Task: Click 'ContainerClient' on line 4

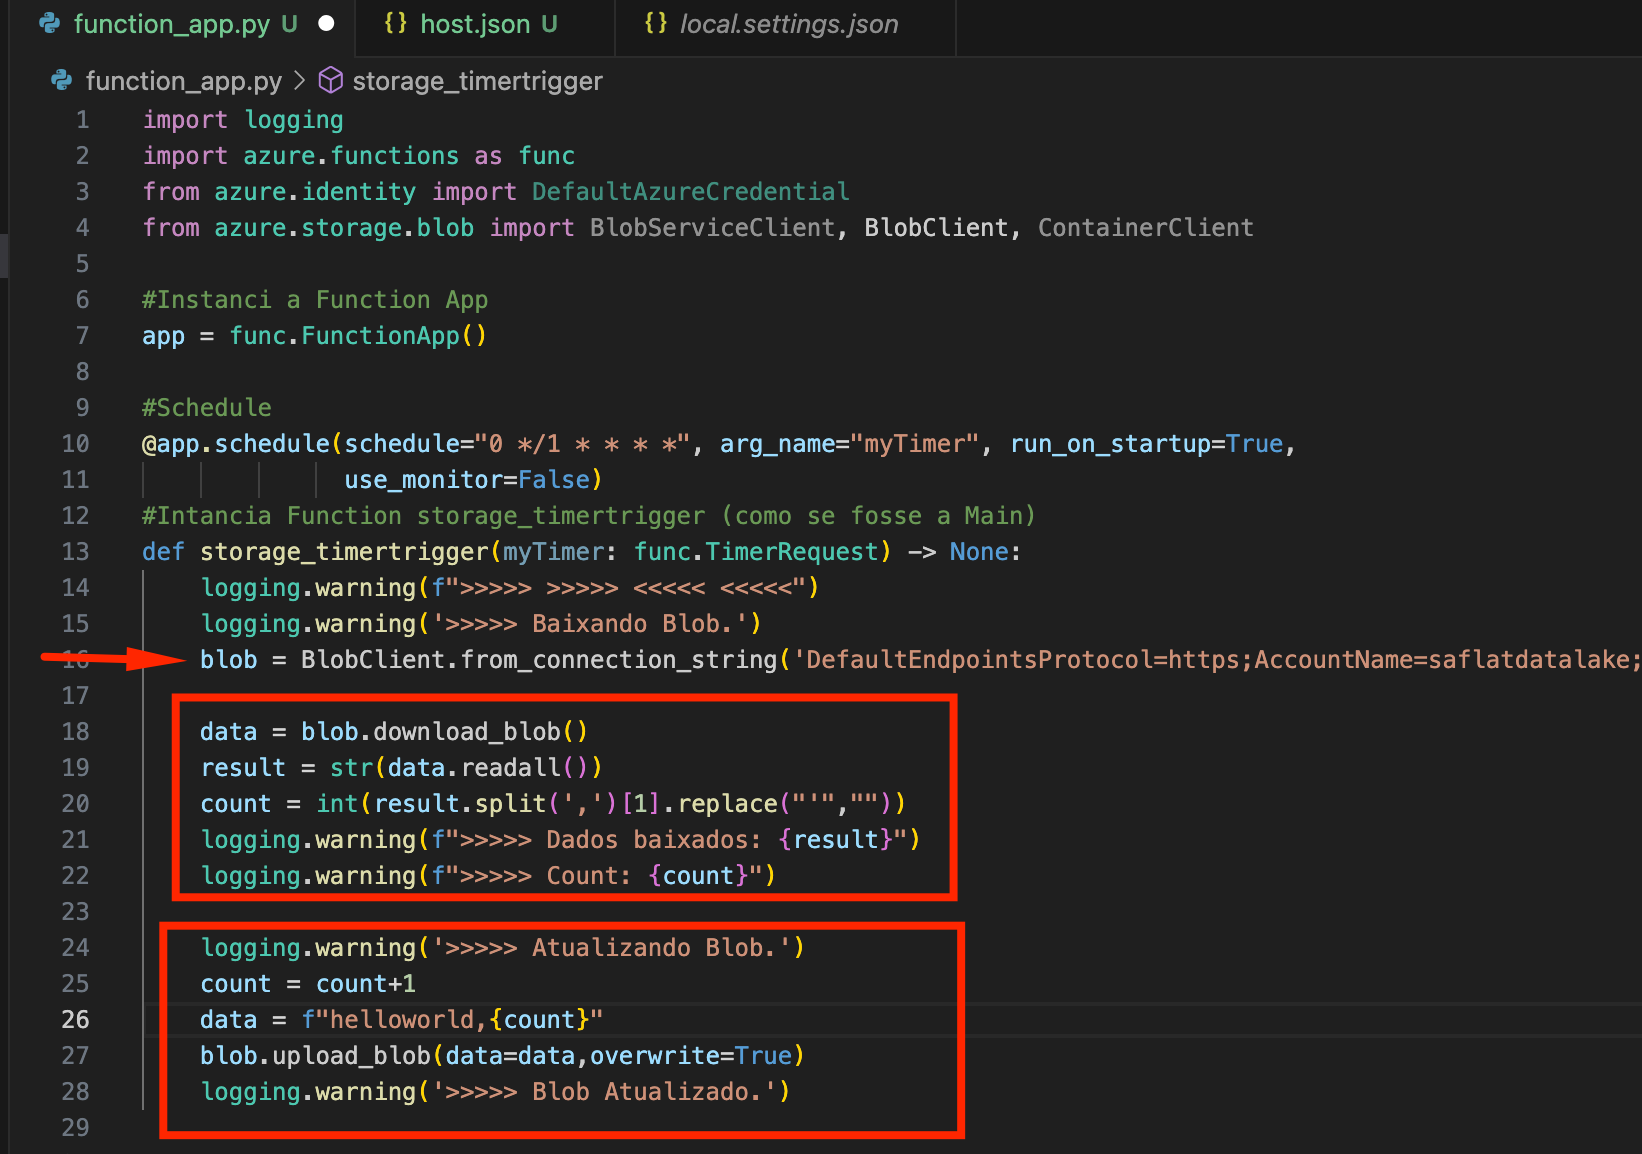Action: point(1146,228)
